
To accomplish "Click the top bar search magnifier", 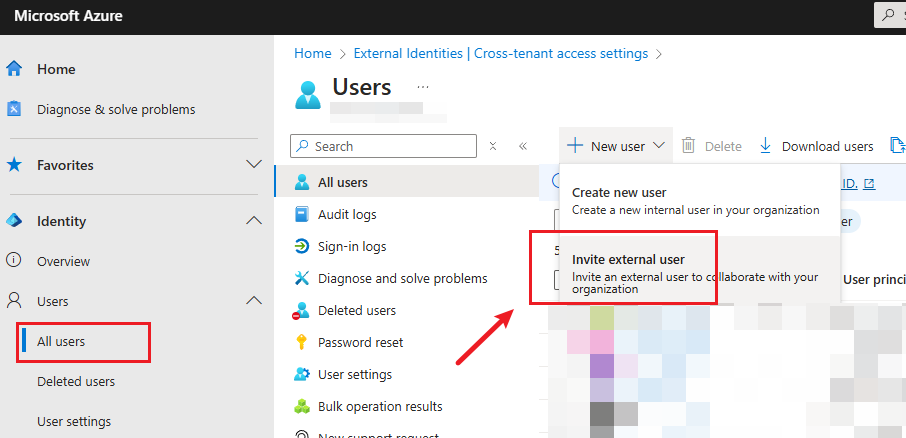I will [889, 16].
